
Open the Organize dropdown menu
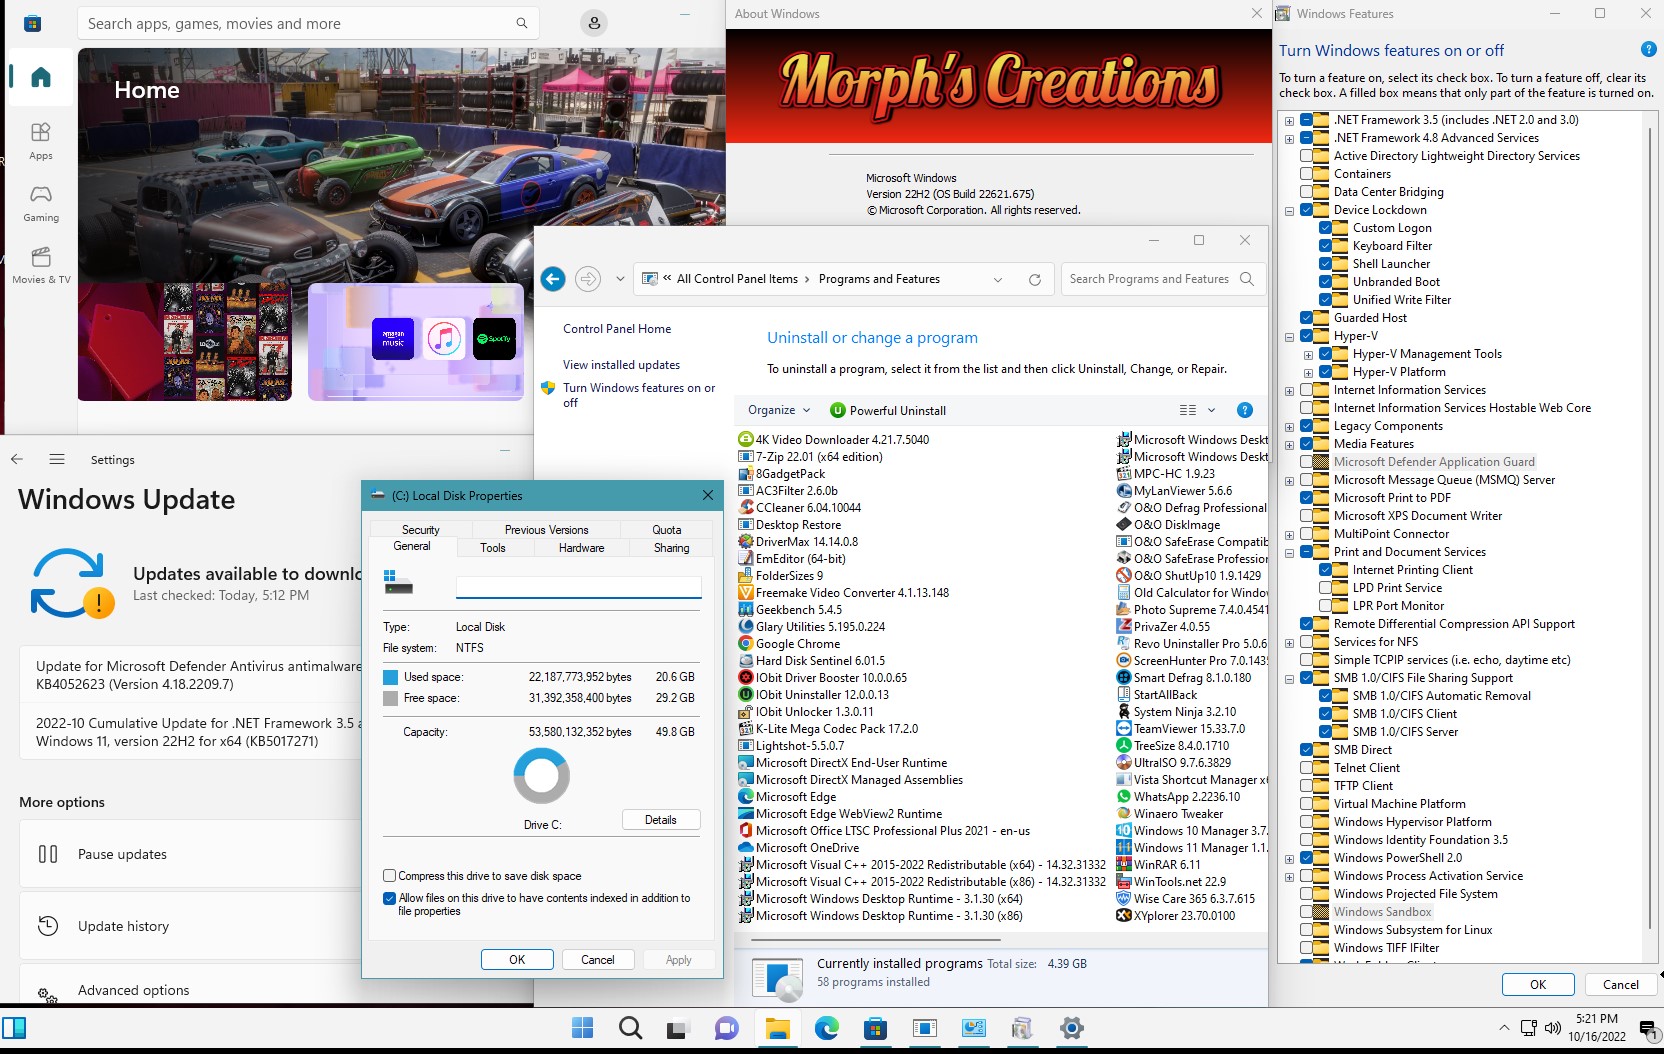click(x=779, y=410)
